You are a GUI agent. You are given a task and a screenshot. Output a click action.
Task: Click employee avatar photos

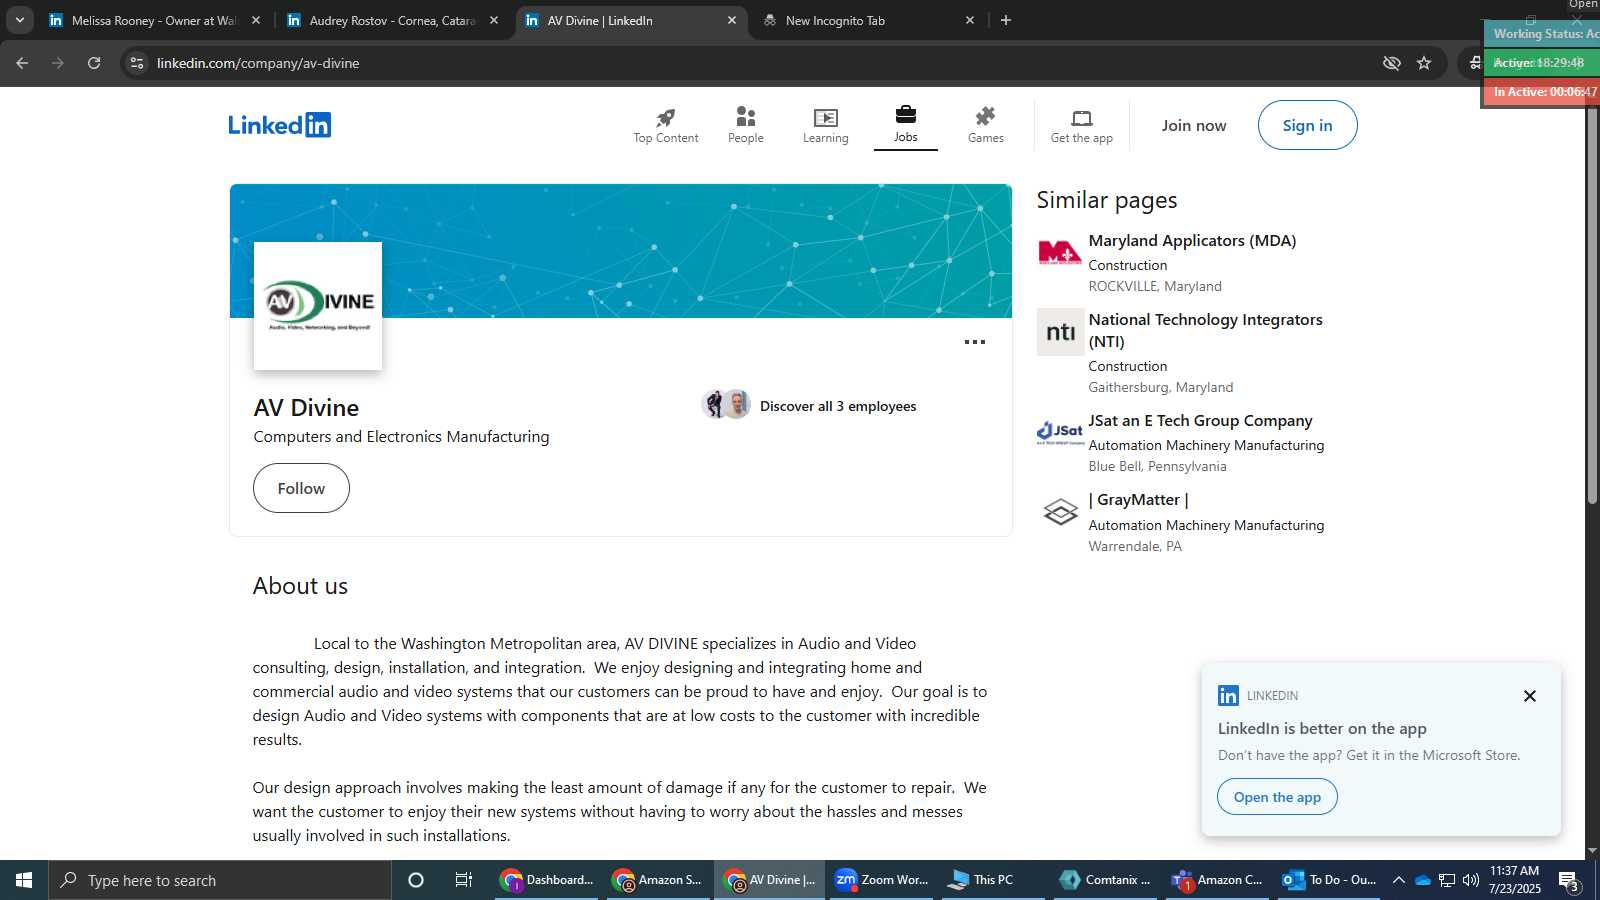tap(726, 404)
